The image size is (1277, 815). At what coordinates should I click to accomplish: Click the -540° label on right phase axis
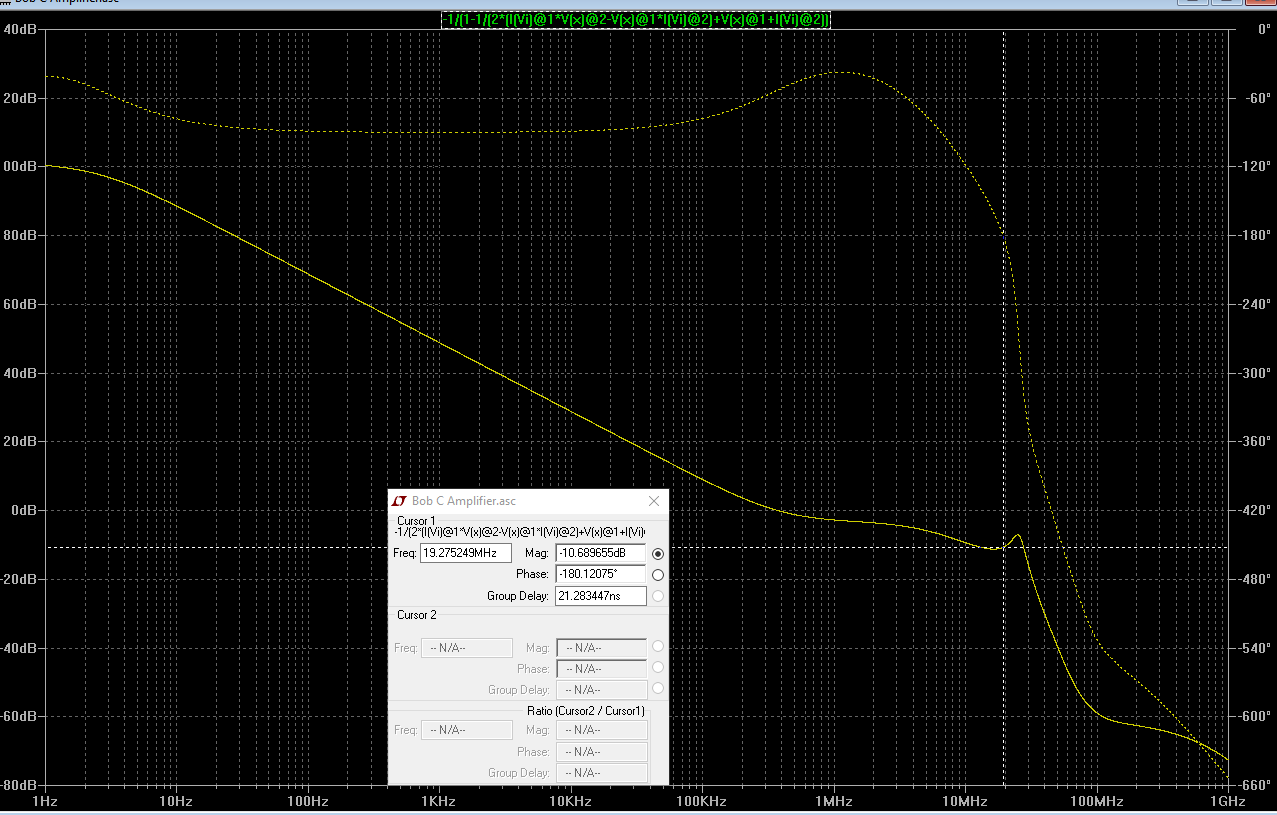tap(1255, 648)
